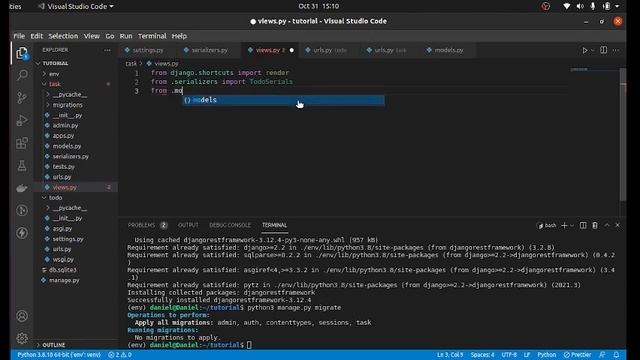Open the microphone indicator in top bar
640x360 pixels.
click(x=593, y=6)
